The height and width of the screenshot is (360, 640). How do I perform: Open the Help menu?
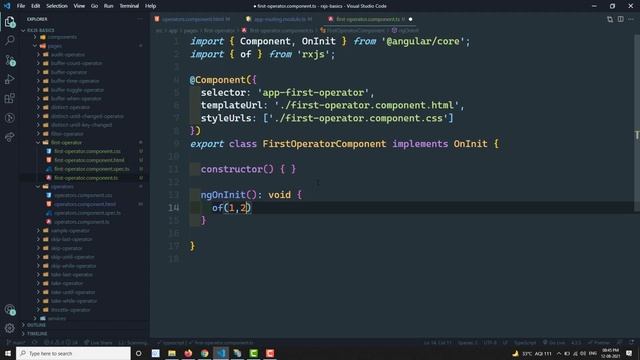pyautogui.click(x=151, y=6)
